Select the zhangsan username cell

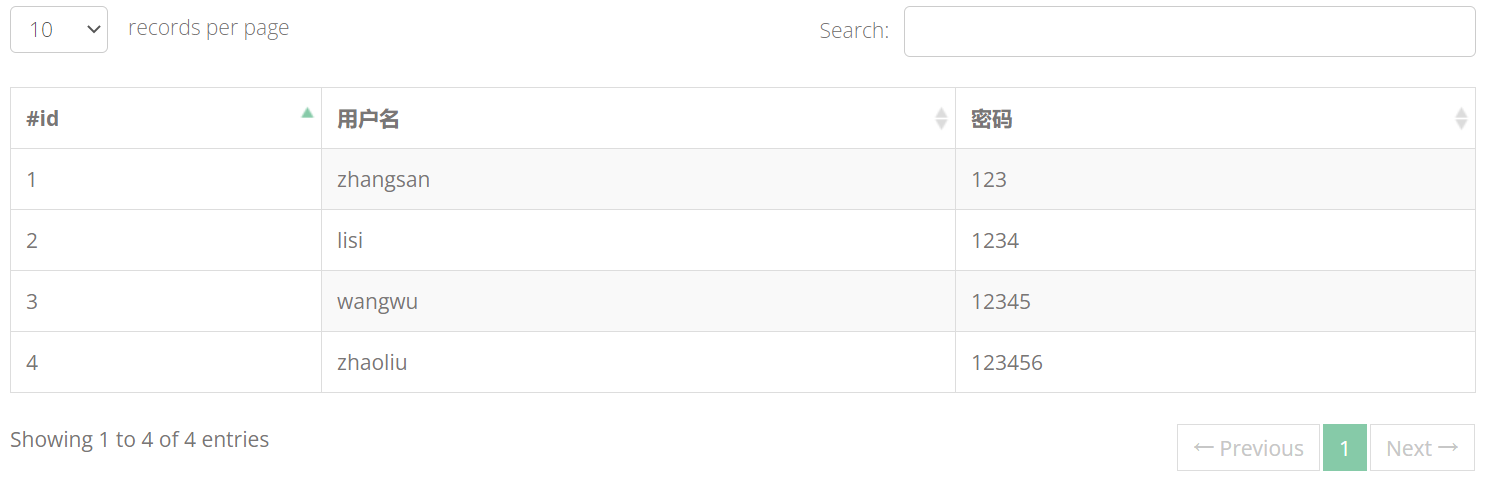point(638,180)
